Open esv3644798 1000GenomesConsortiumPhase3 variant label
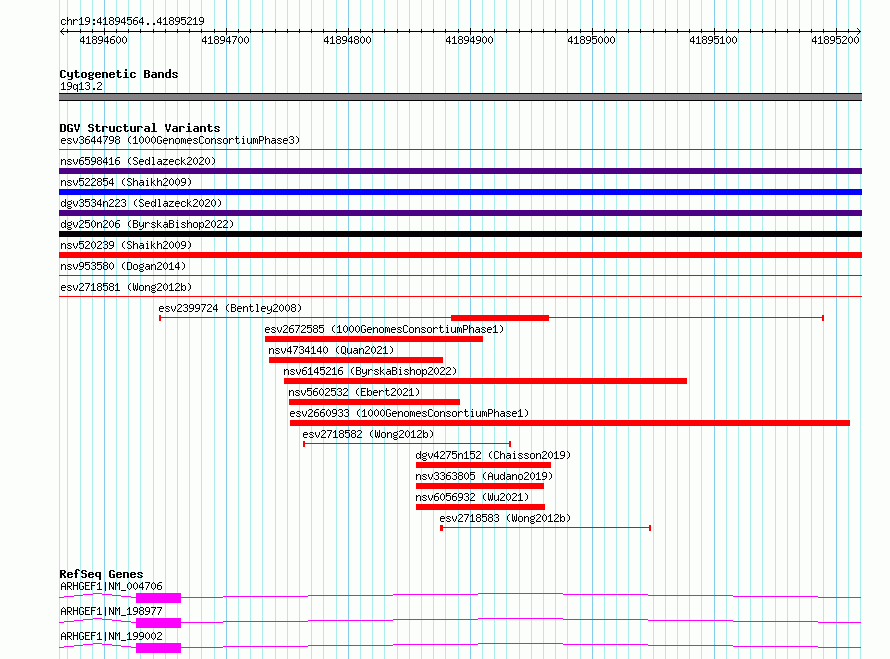 (x=180, y=140)
